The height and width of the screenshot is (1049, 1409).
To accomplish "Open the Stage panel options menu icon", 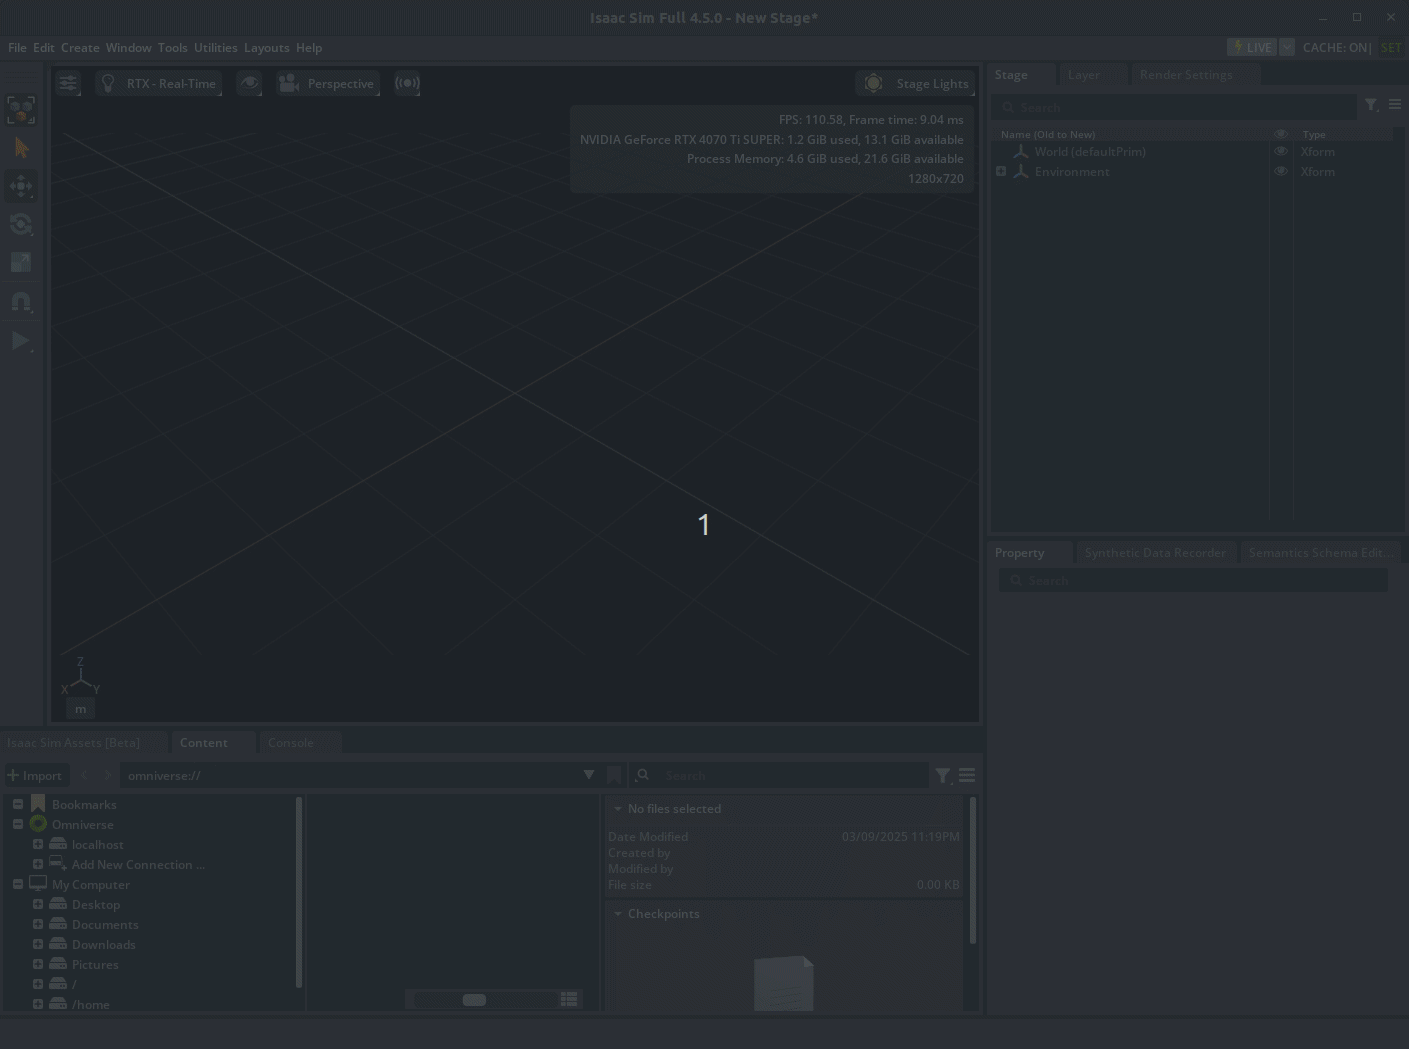I will pyautogui.click(x=1395, y=104).
